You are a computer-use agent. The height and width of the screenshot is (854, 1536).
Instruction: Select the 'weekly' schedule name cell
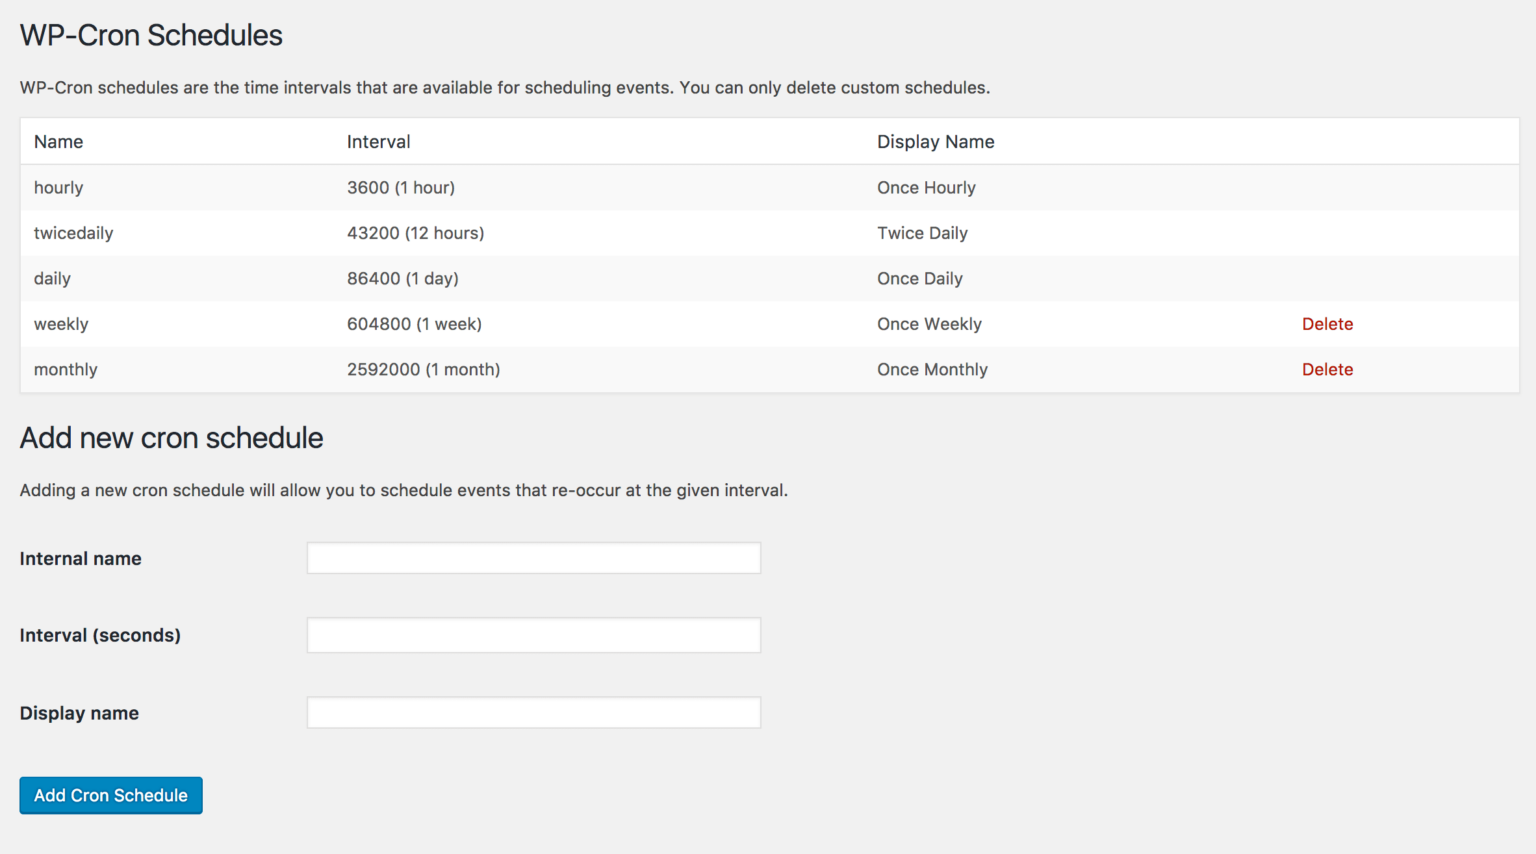point(61,324)
